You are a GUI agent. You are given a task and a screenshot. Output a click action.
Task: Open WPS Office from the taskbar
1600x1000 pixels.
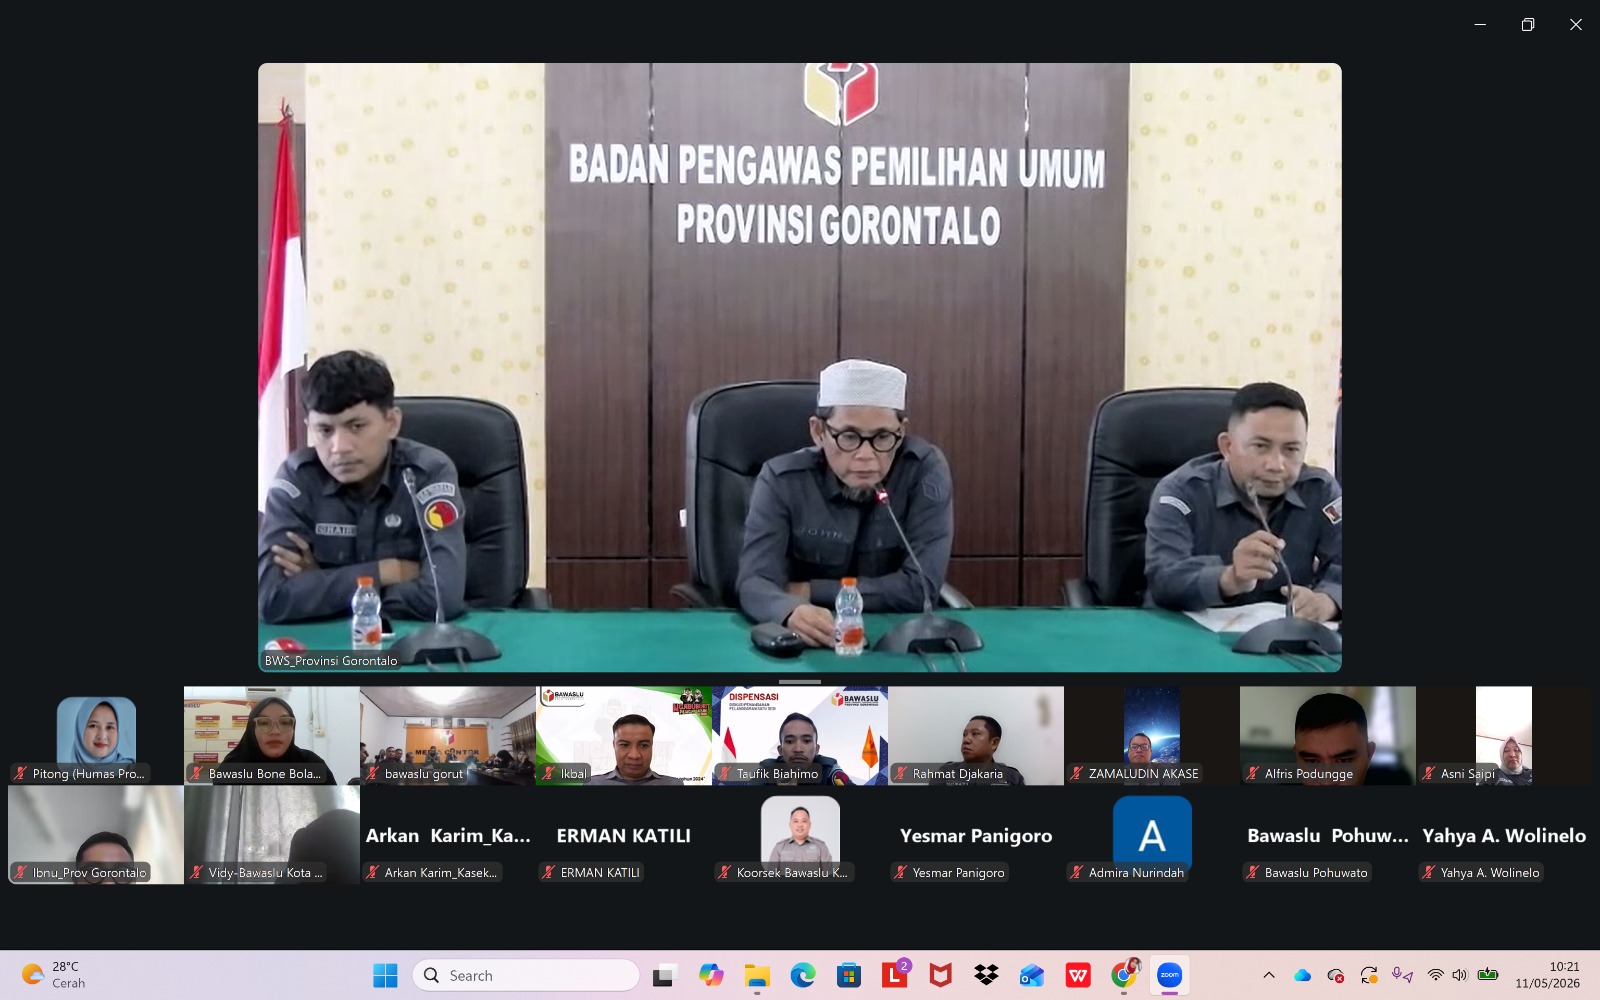click(1078, 975)
